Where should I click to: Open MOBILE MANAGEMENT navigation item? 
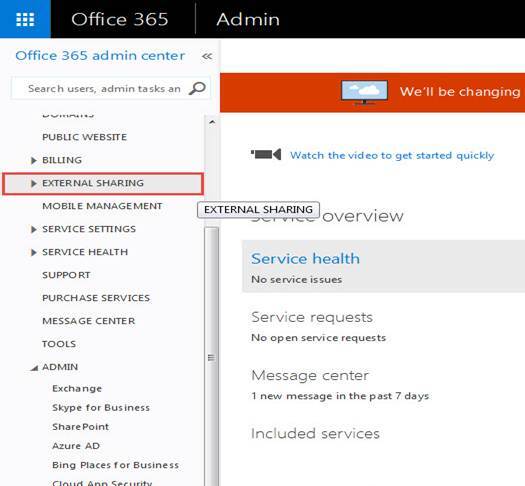point(102,206)
